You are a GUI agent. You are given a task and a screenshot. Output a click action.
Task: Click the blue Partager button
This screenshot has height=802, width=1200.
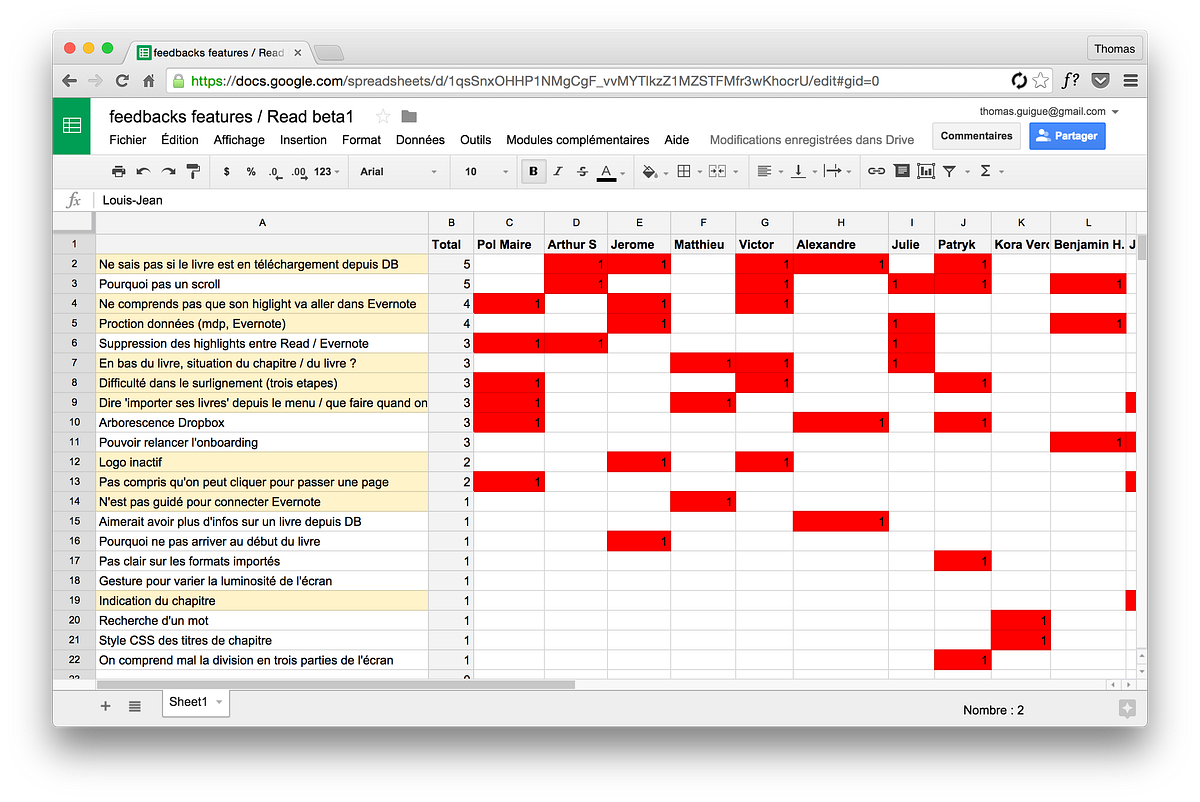click(1067, 136)
